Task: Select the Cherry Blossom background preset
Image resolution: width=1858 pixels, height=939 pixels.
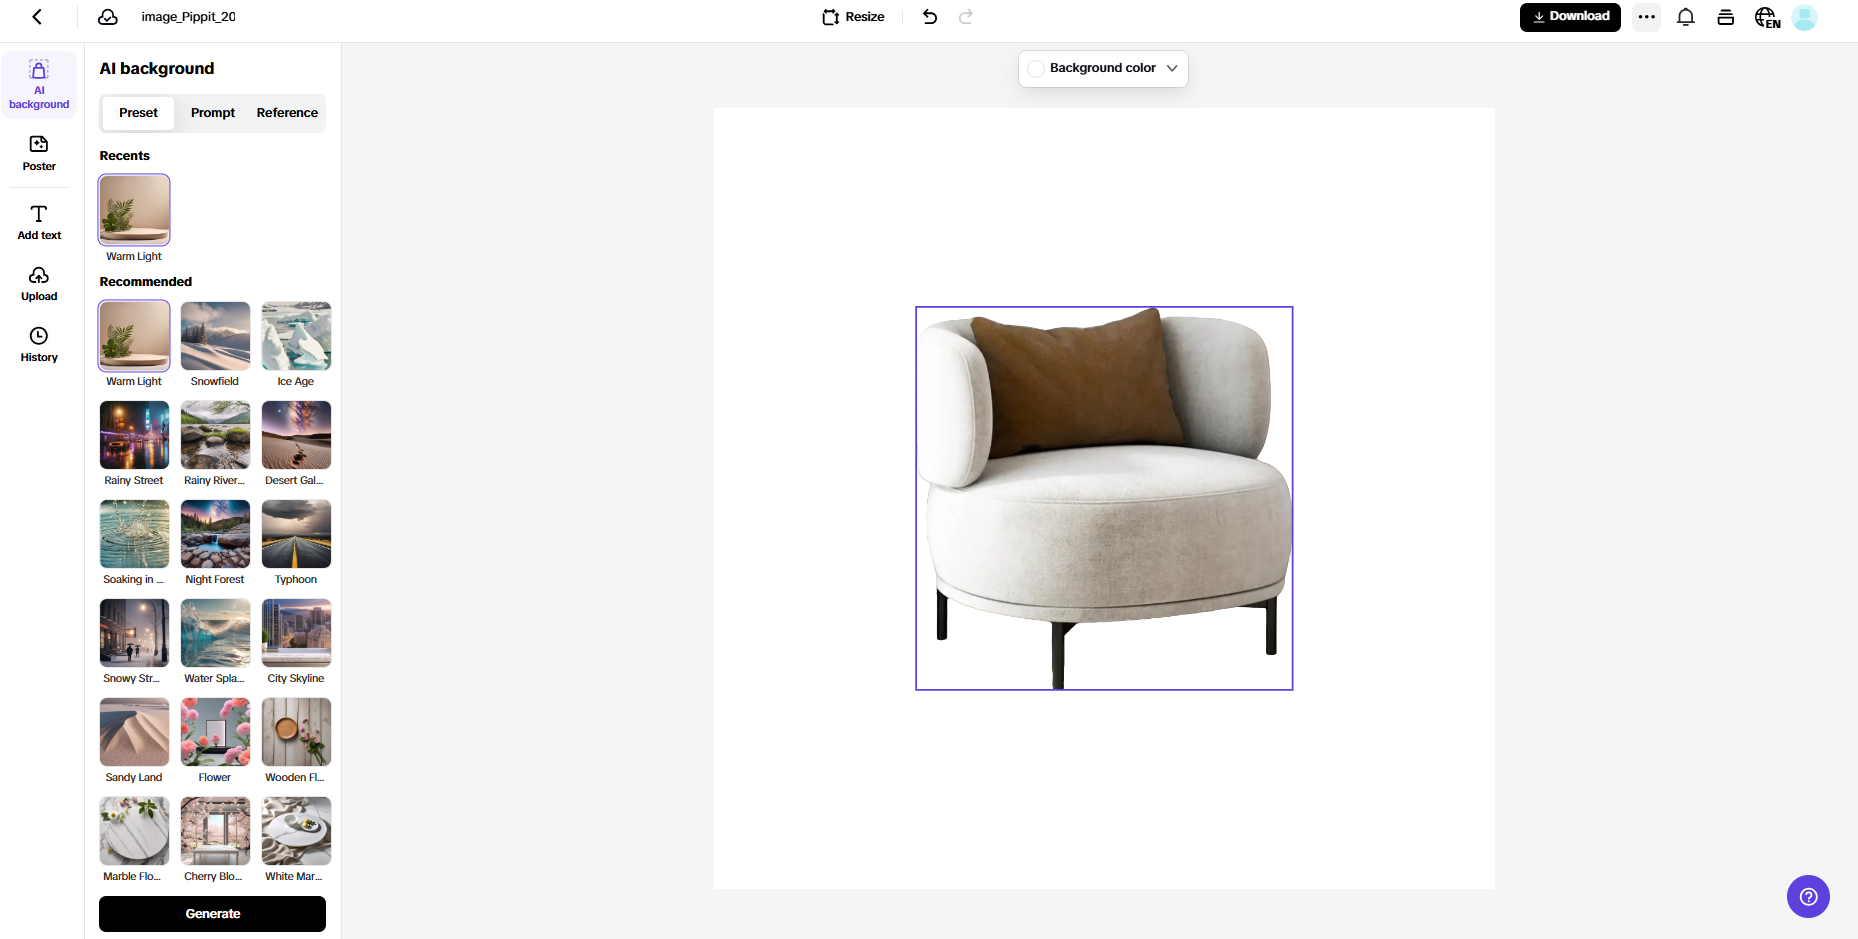Action: pyautogui.click(x=215, y=831)
